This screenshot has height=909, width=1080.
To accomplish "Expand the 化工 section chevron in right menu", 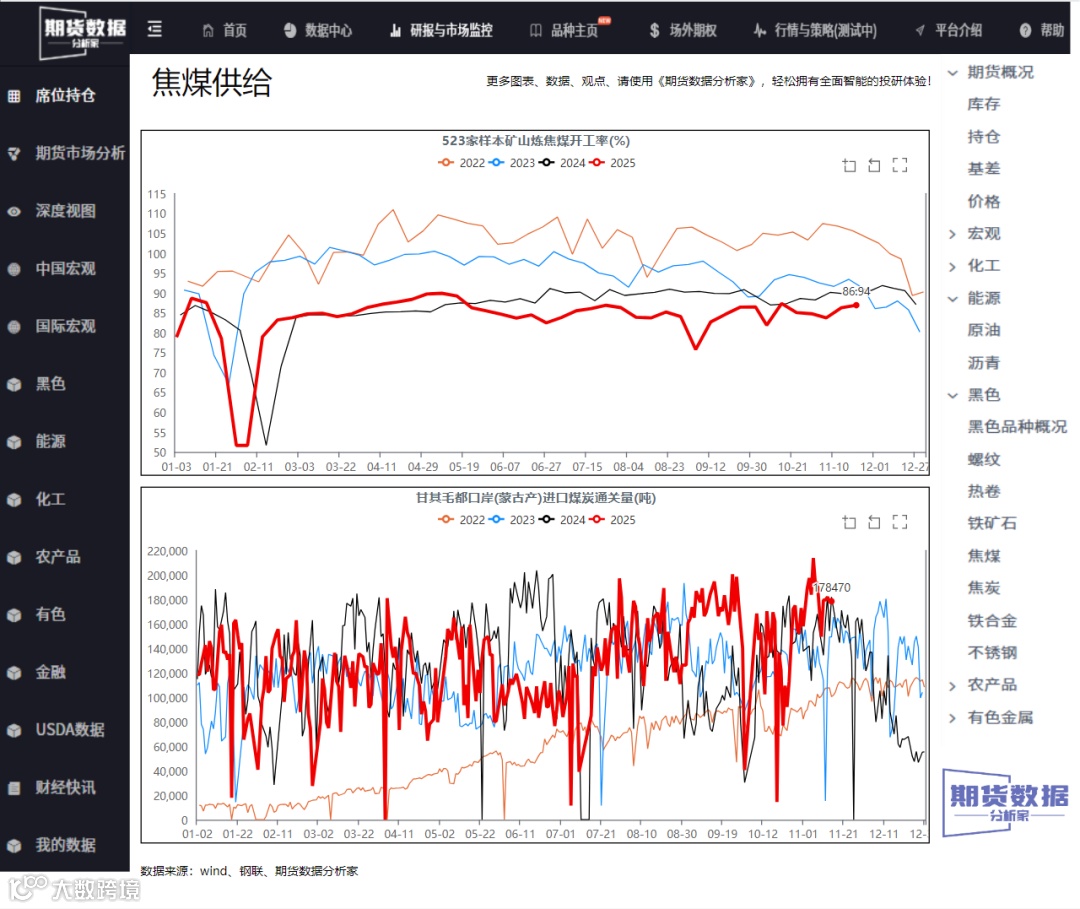I will (953, 267).
